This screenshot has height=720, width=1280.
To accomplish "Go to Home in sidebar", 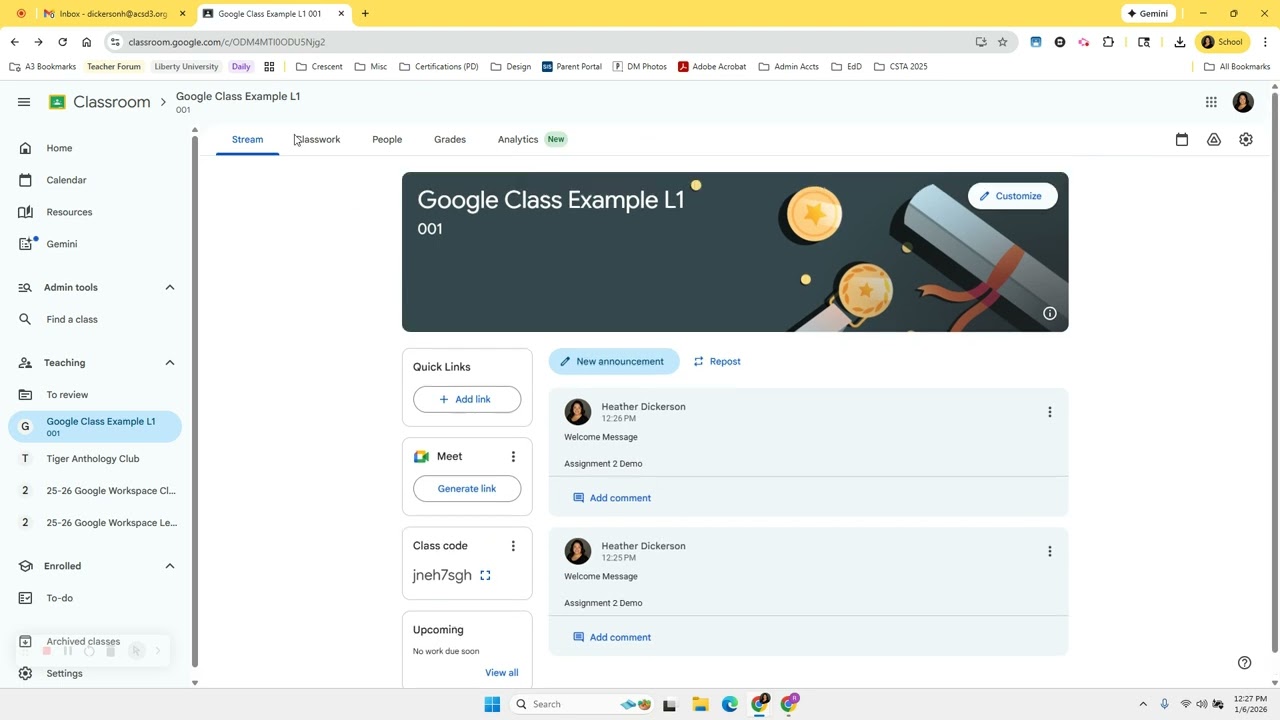I will [96, 148].
